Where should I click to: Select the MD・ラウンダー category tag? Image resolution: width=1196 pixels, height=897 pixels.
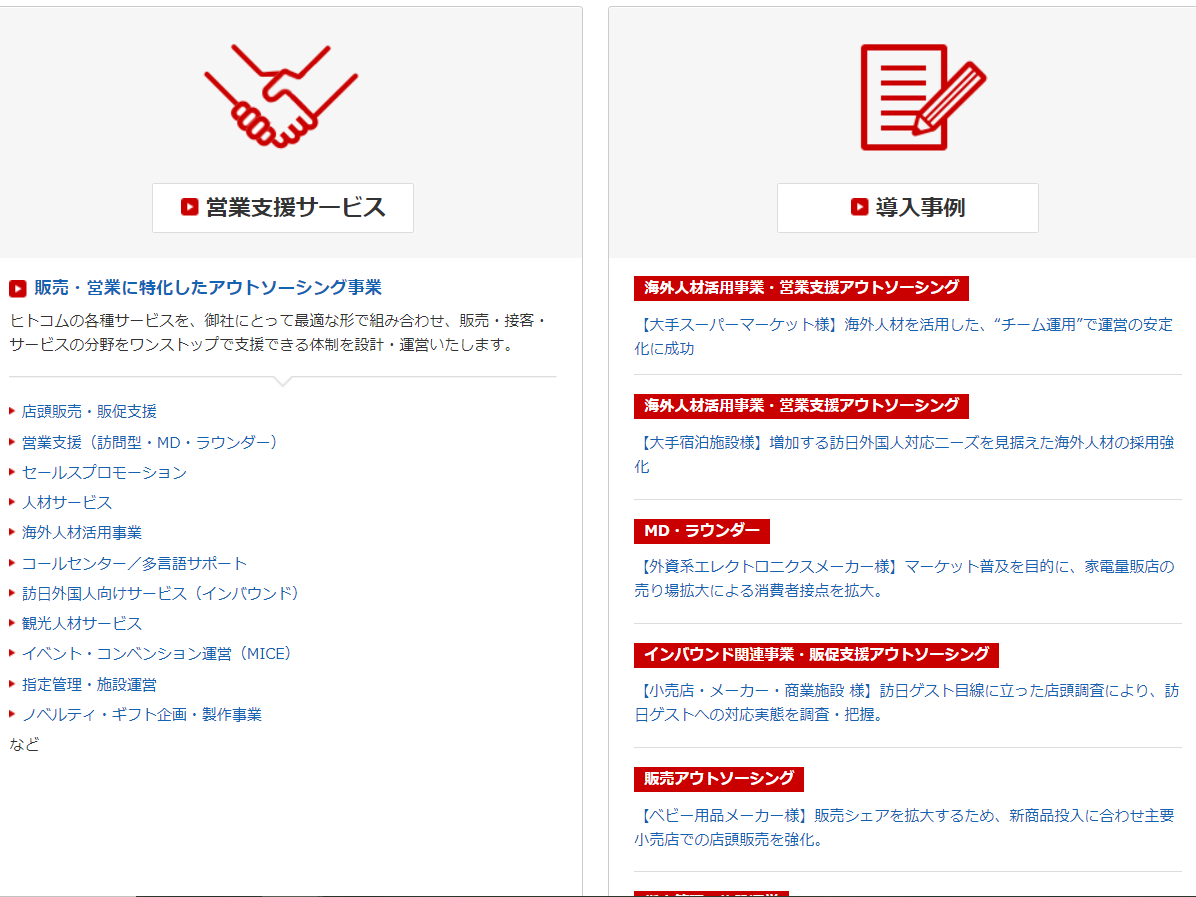pos(703,531)
